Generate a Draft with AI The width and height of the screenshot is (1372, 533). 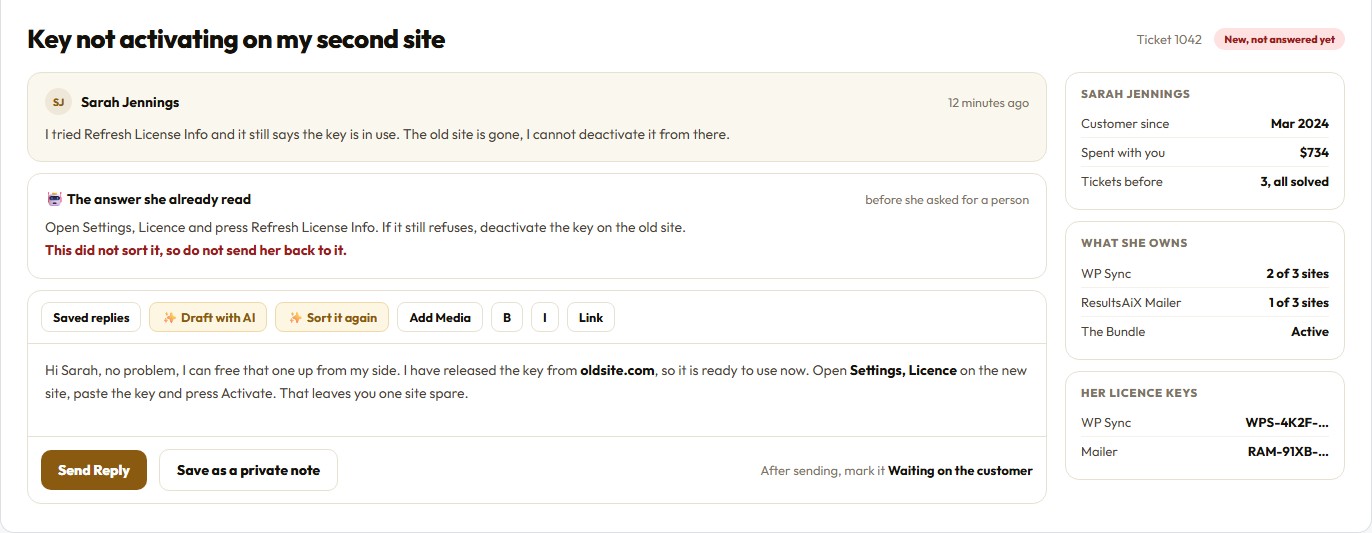coord(208,317)
